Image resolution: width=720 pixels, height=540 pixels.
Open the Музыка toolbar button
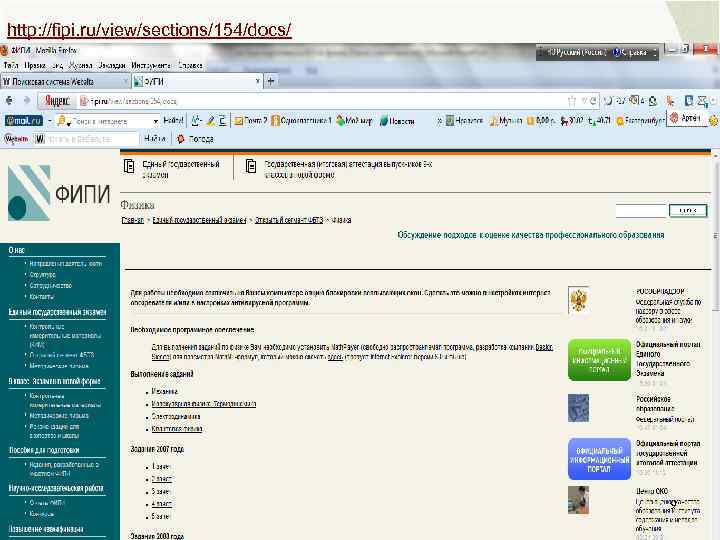tap(506, 121)
